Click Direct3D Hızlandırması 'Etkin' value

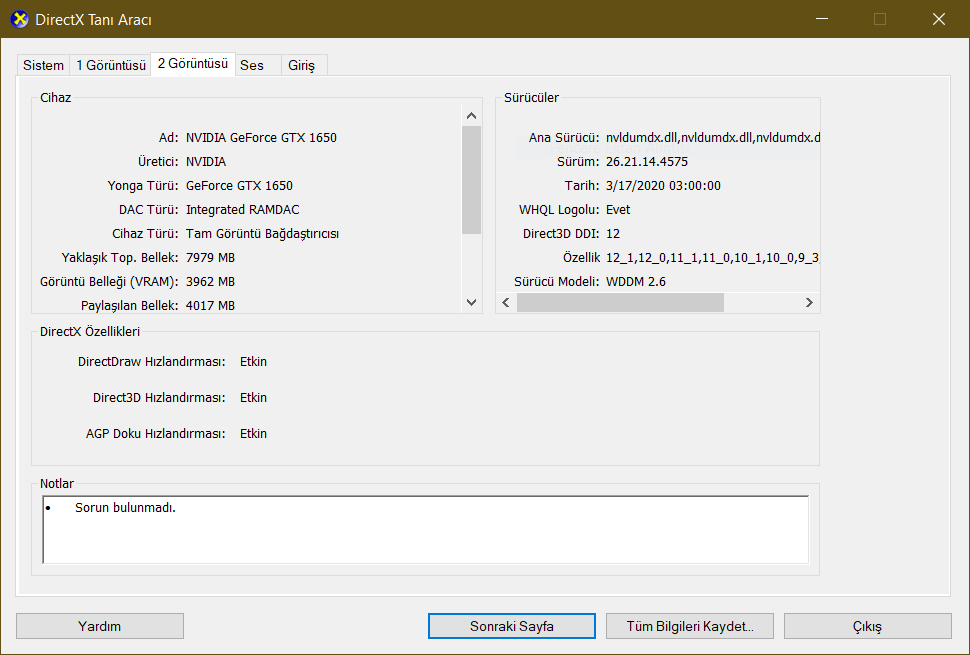click(254, 397)
